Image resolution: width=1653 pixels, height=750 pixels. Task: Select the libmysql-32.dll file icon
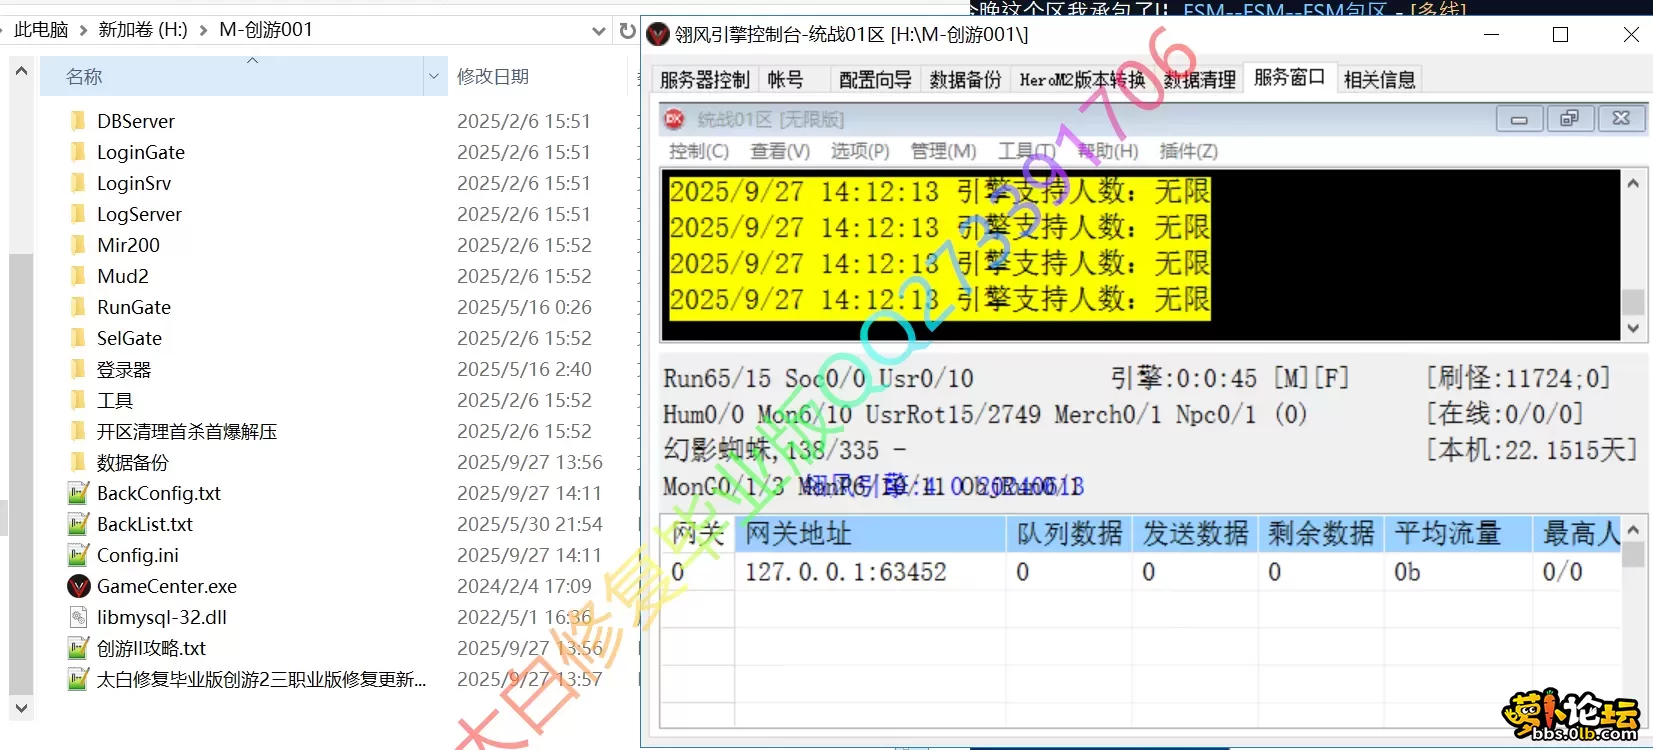(78, 617)
